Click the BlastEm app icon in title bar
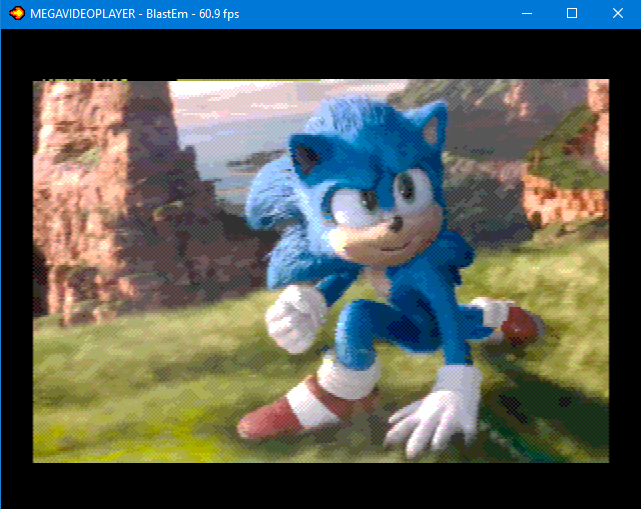Screen dimensions: 641x509 pos(17,13)
